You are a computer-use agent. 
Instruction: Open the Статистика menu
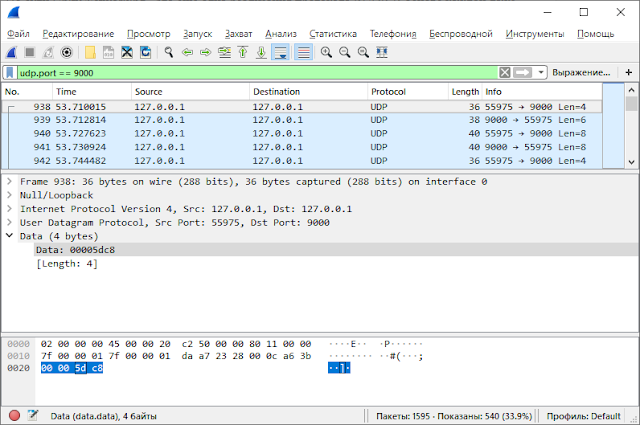tap(333, 34)
